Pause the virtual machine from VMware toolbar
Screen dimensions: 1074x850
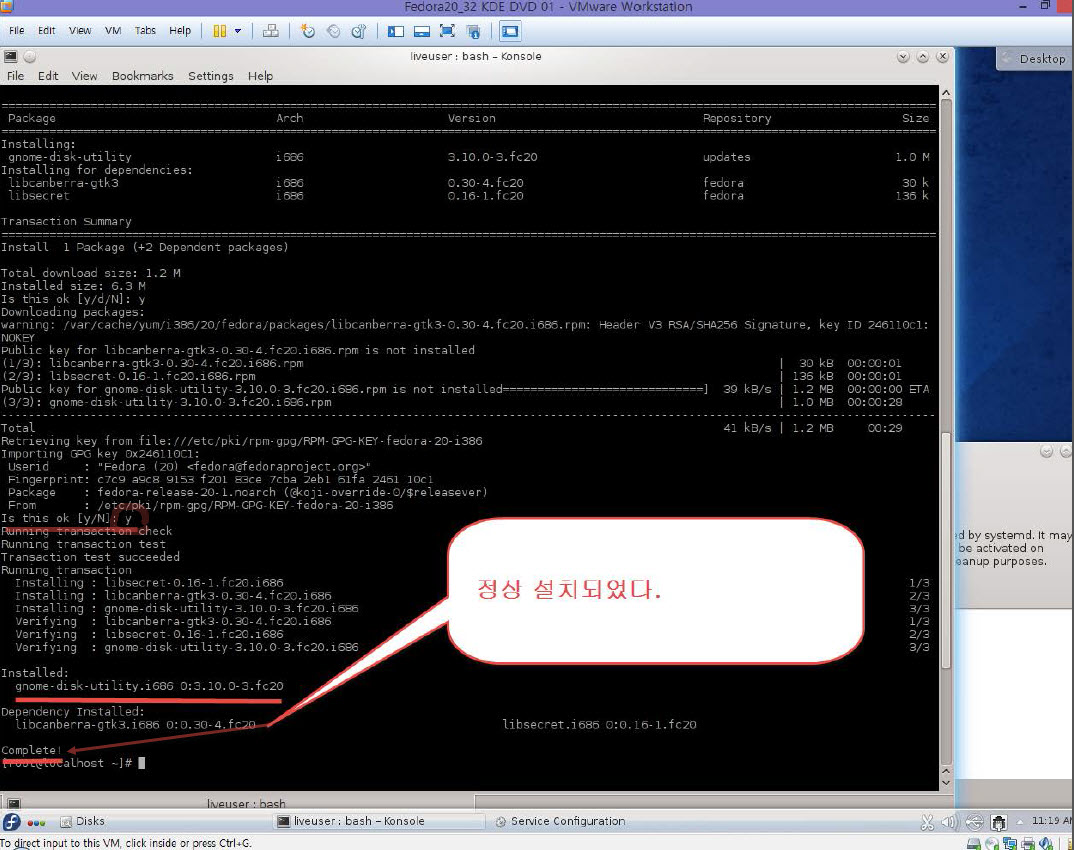[x=219, y=31]
